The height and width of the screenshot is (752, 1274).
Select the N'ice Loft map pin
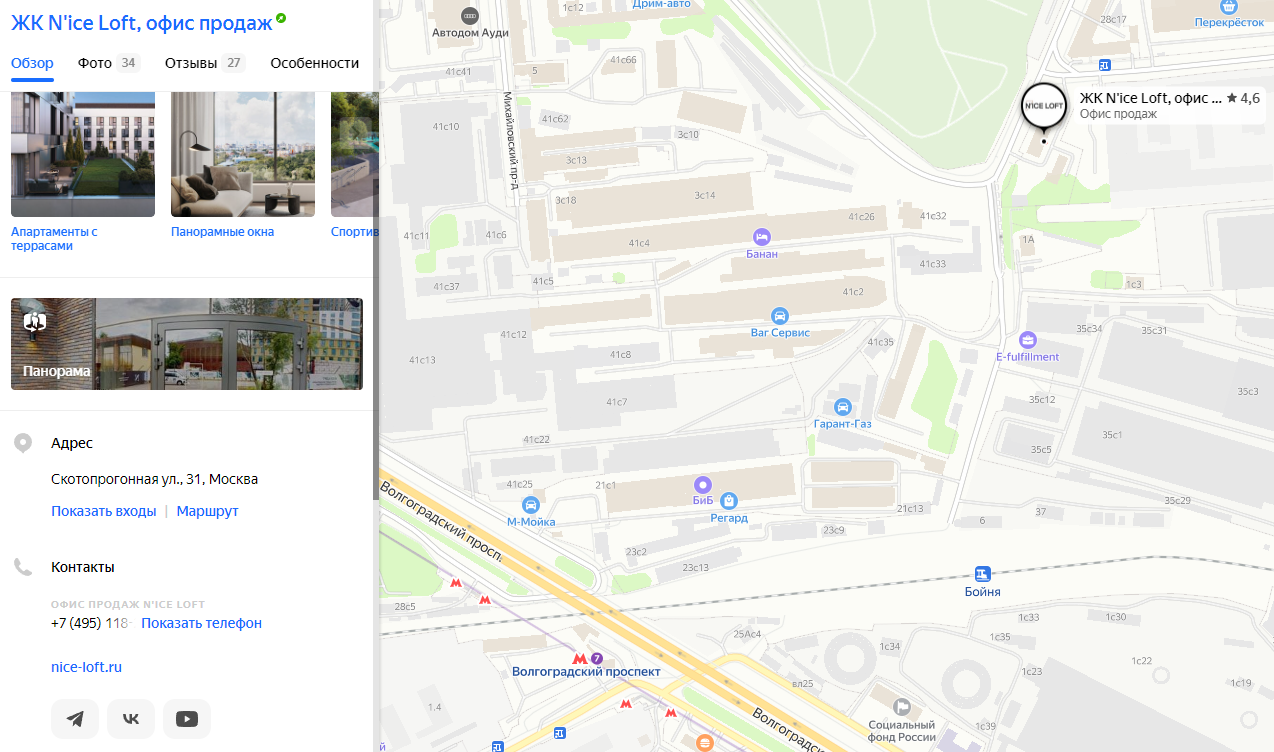click(1043, 107)
